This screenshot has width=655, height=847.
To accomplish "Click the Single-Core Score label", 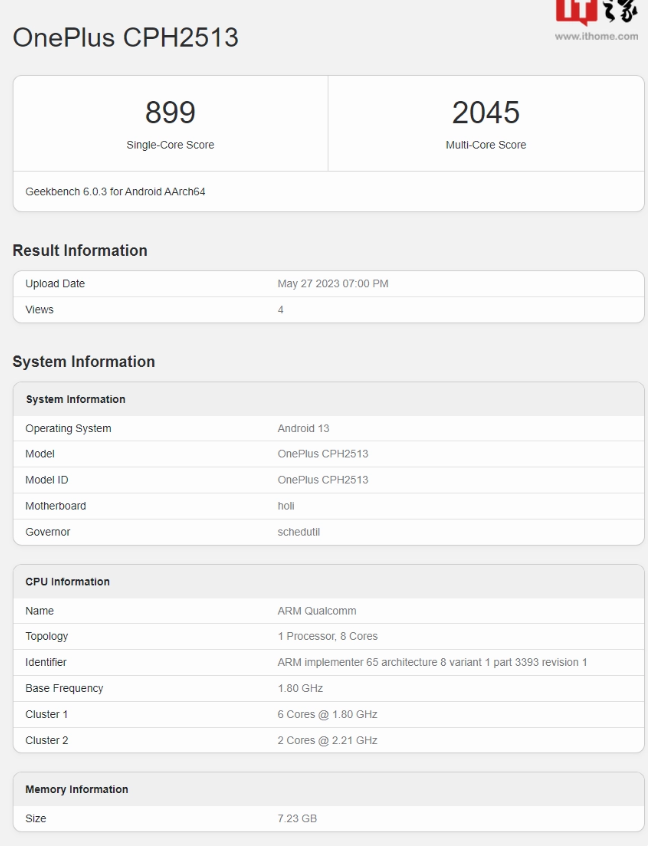I will 170,145.
